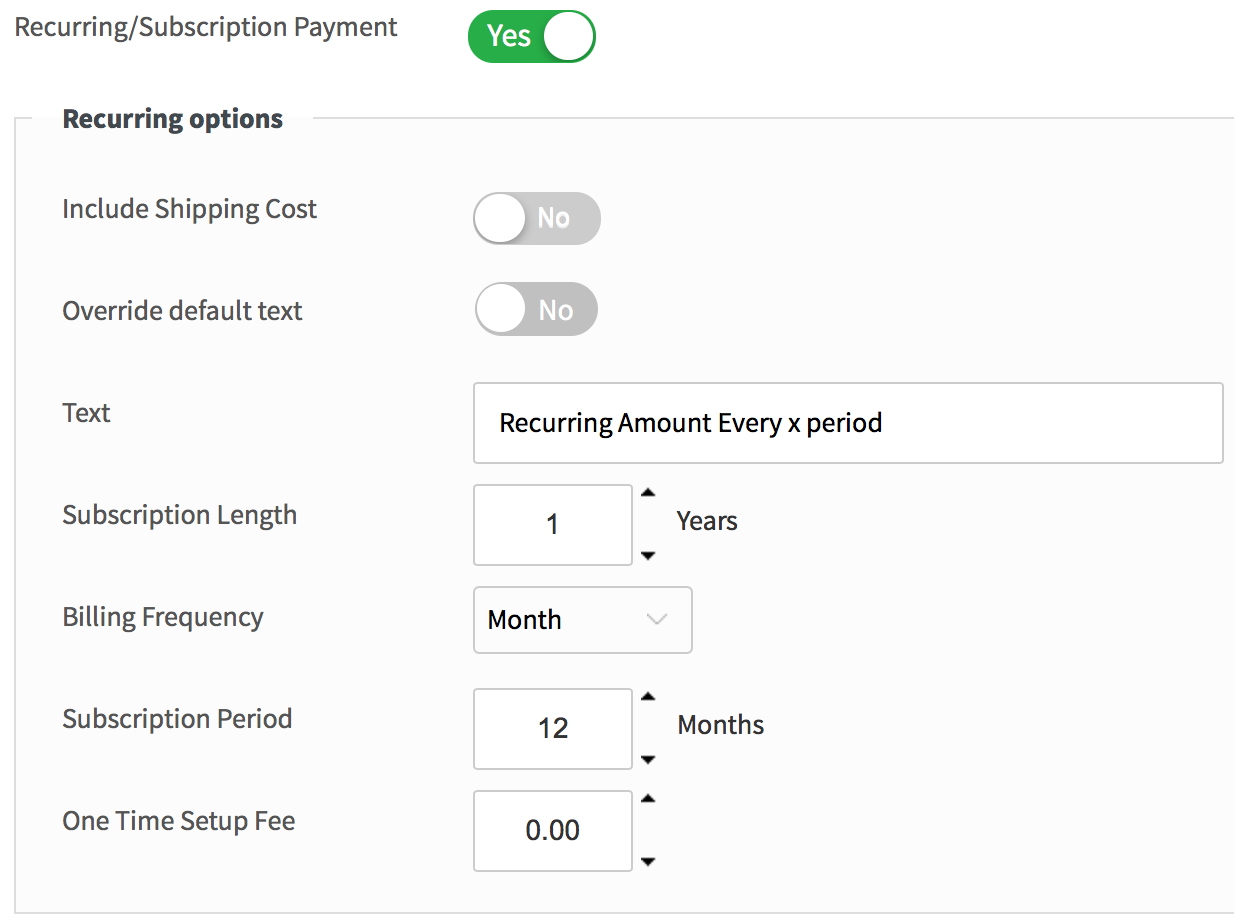Image resolution: width=1234 pixels, height=924 pixels.
Task: Click into the One Time Setup Fee field
Action: [552, 831]
